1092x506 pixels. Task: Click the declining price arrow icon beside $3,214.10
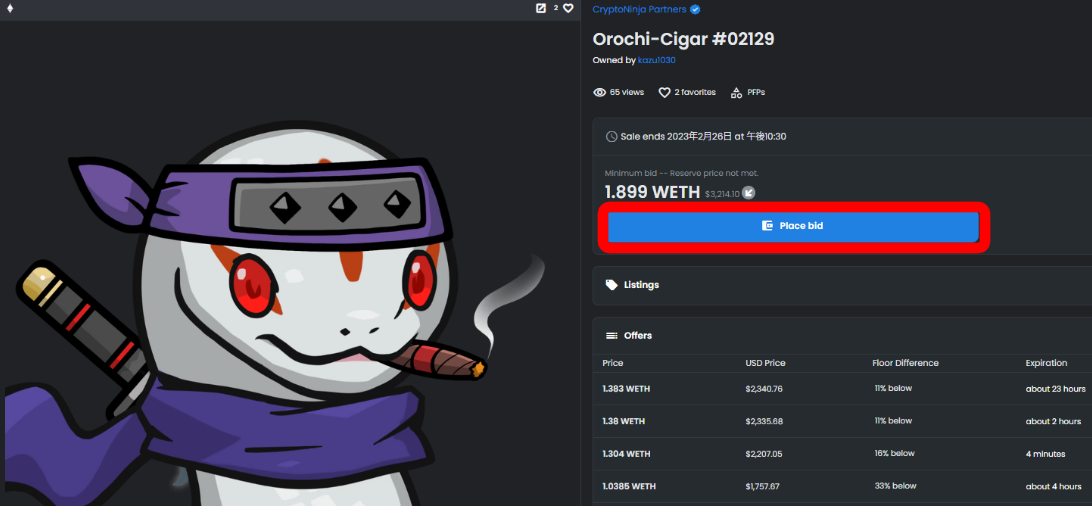point(749,193)
